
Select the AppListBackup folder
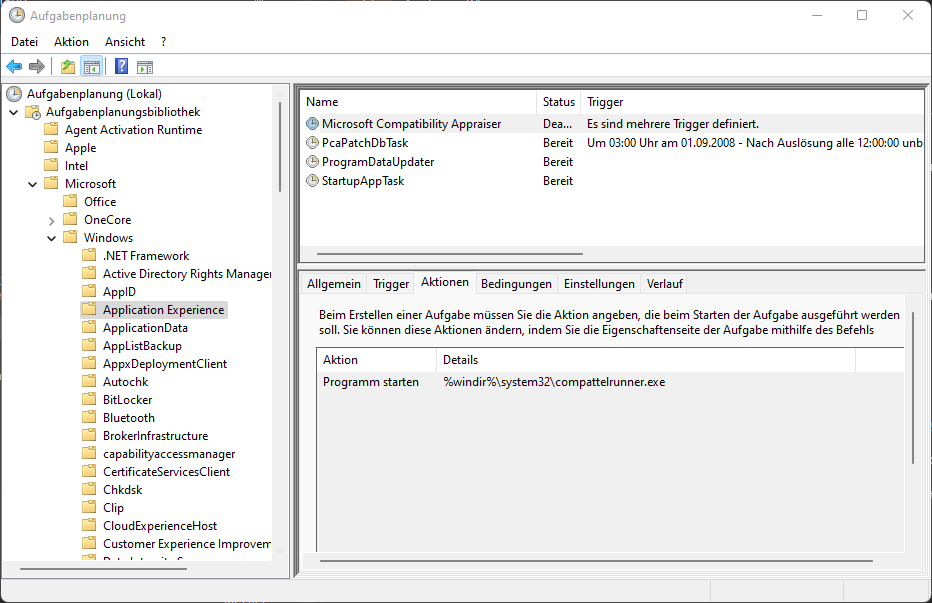click(142, 346)
